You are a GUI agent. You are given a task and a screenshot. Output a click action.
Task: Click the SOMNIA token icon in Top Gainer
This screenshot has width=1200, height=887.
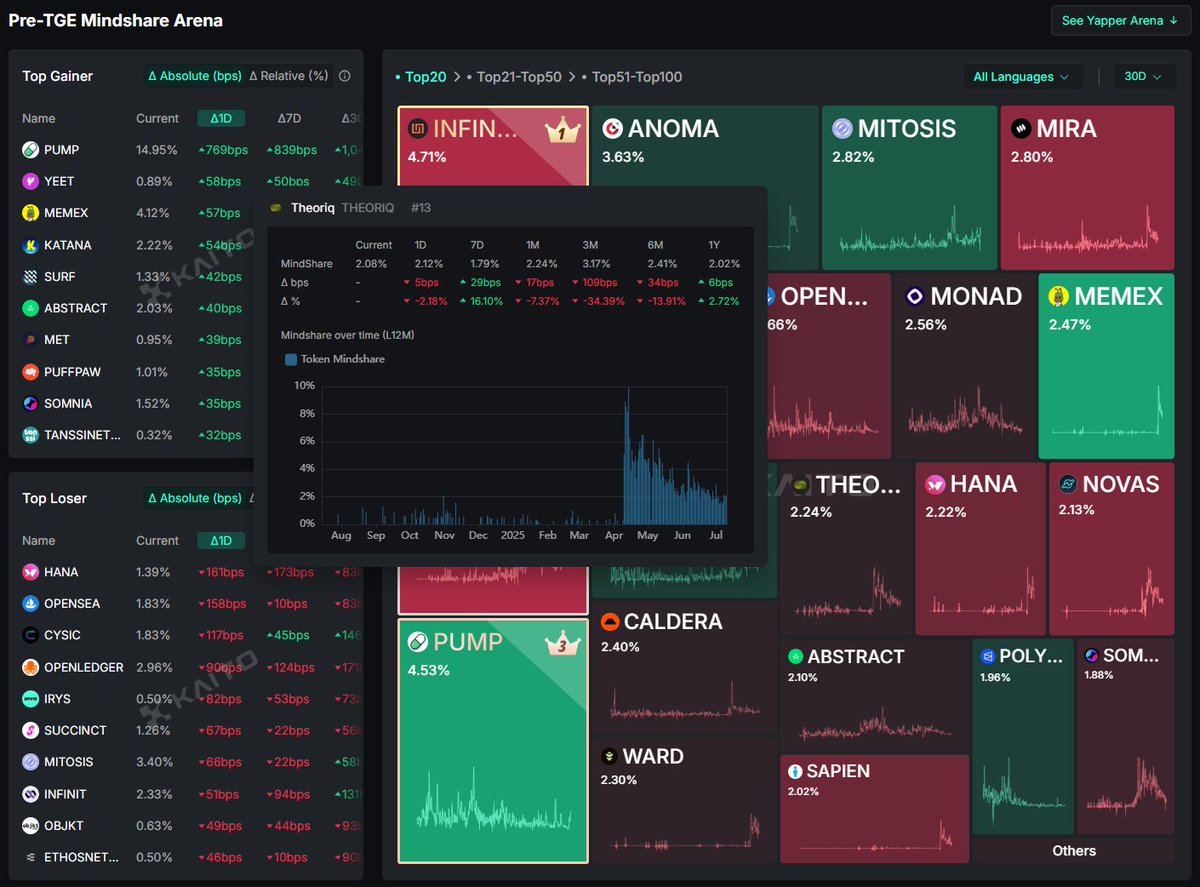point(31,404)
